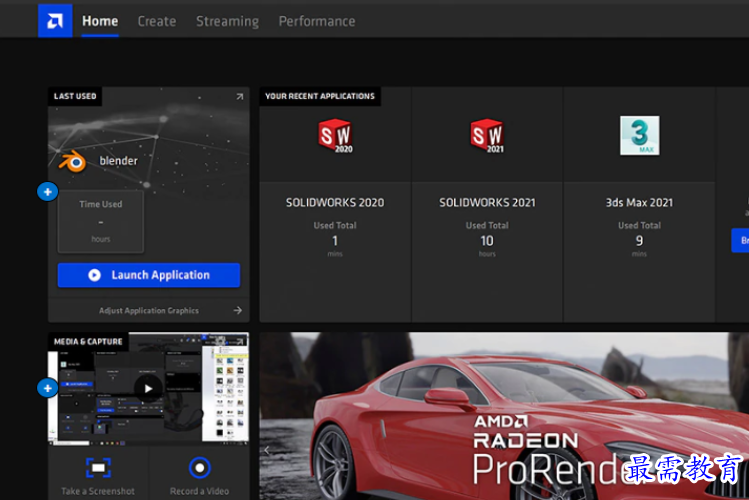This screenshot has width=749, height=500.
Task: Click the partially visible blue button at right
Action: pyautogui.click(x=740, y=240)
